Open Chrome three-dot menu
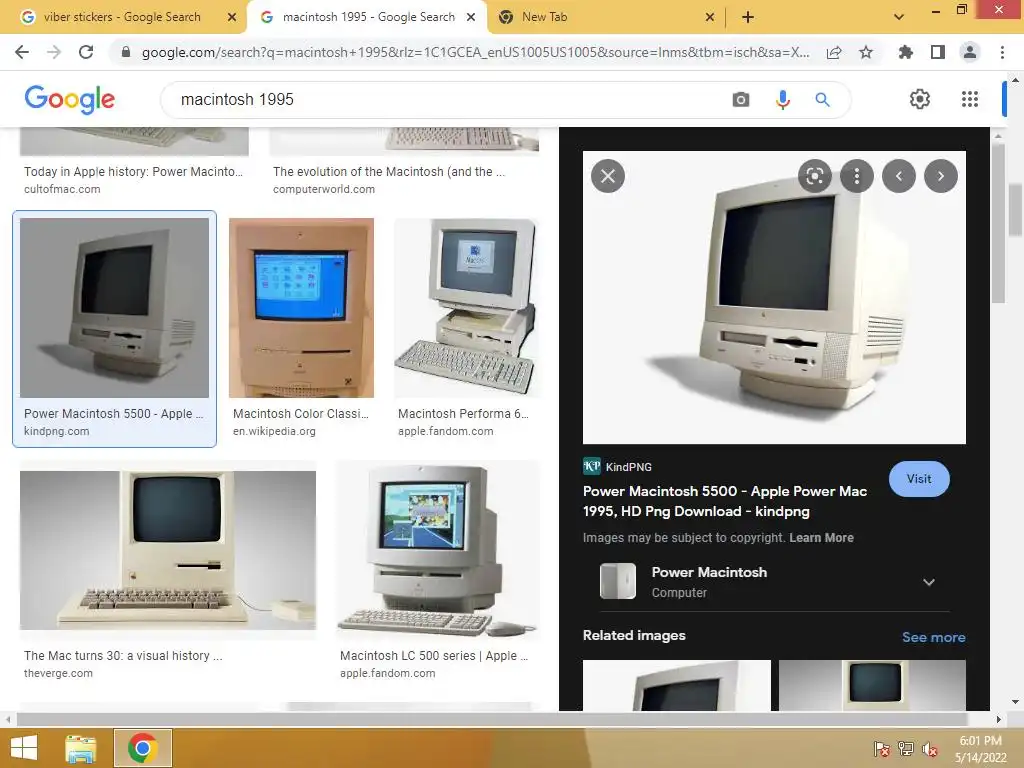The width and height of the screenshot is (1024, 768). tap(1002, 52)
